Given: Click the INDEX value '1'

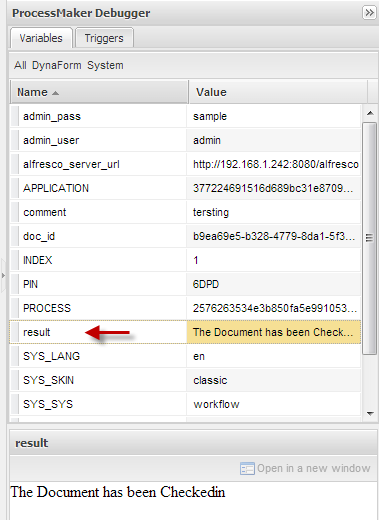Looking at the screenshot, I should (x=196, y=260).
